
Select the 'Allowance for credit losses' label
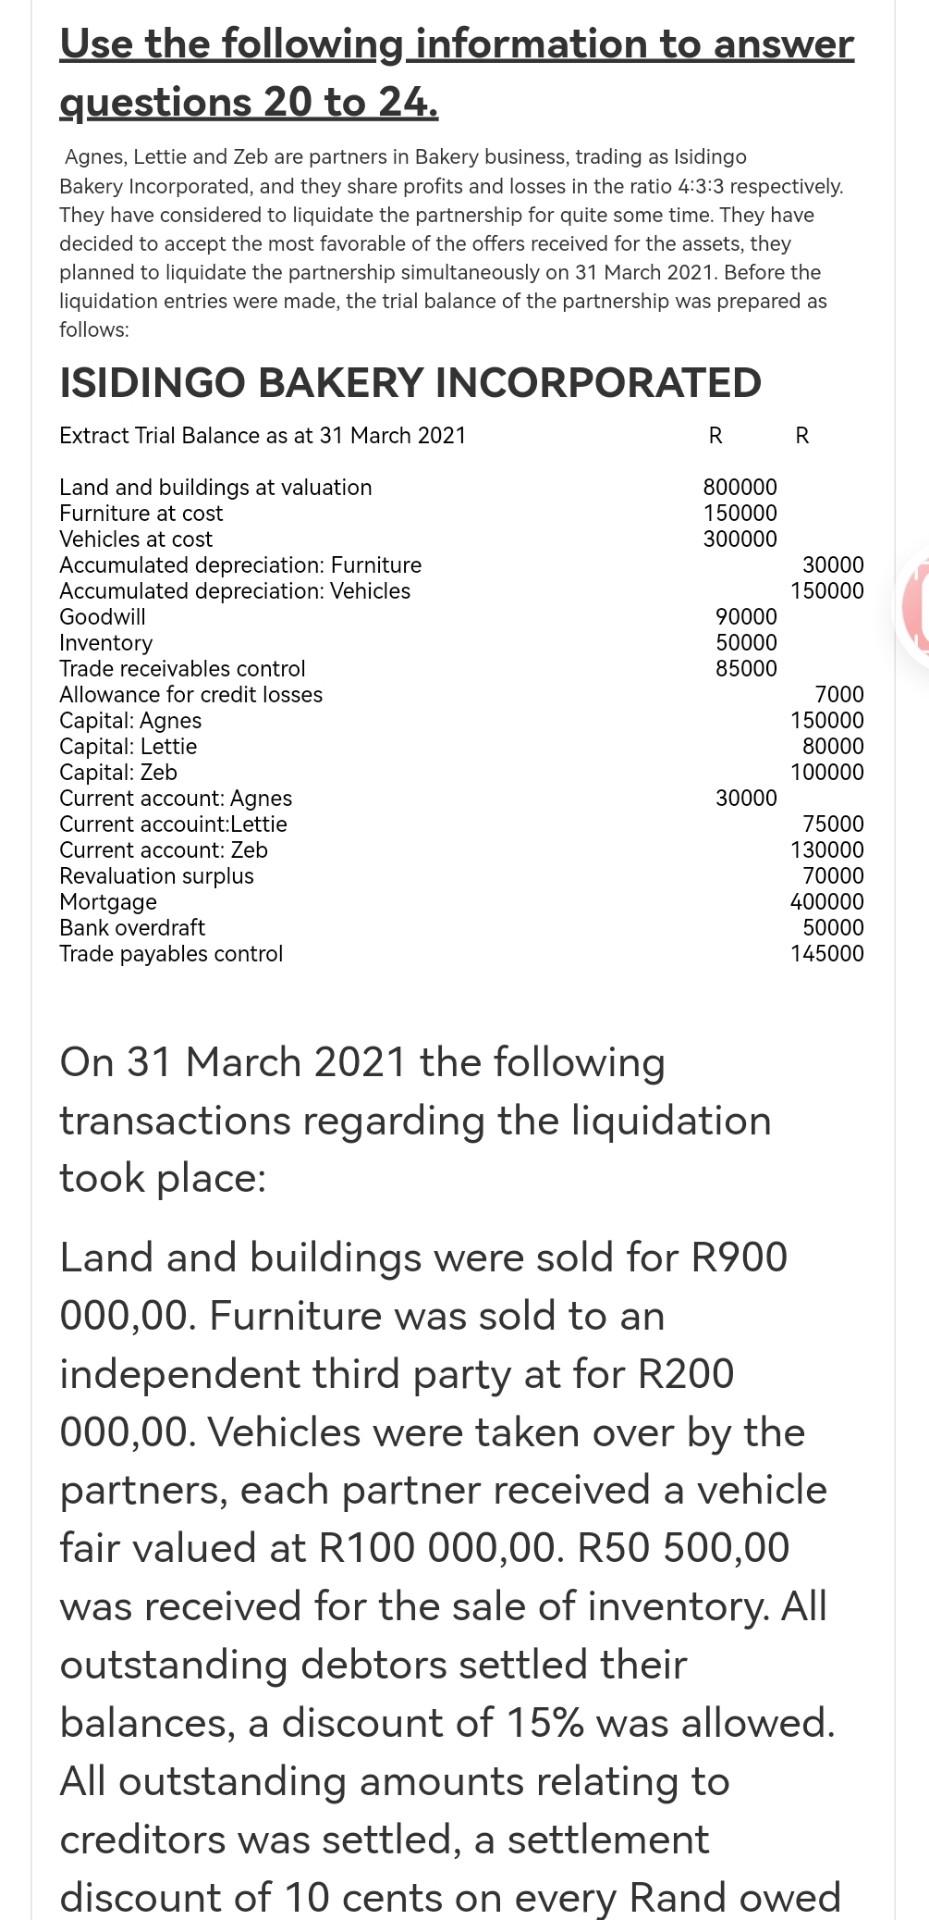click(191, 694)
